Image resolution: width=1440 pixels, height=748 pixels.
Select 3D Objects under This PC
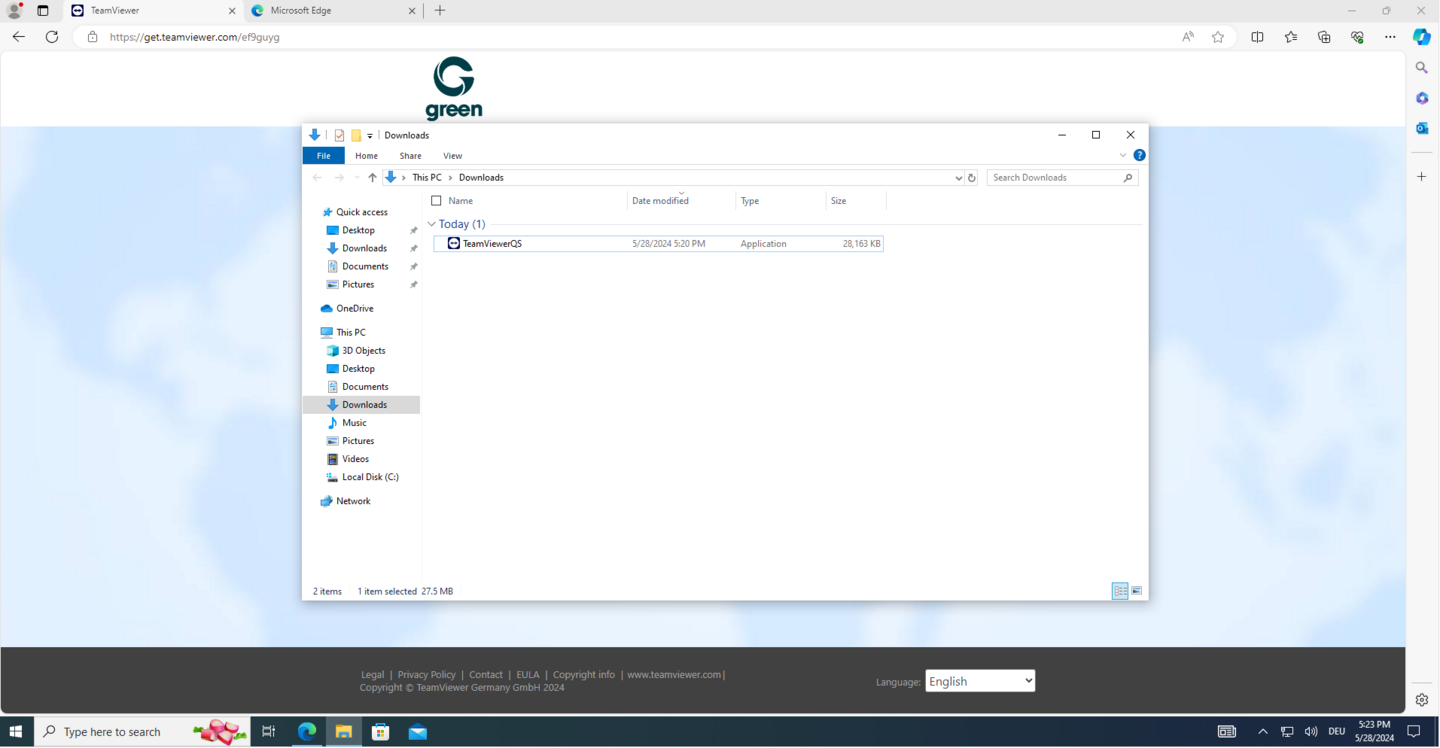363,351
